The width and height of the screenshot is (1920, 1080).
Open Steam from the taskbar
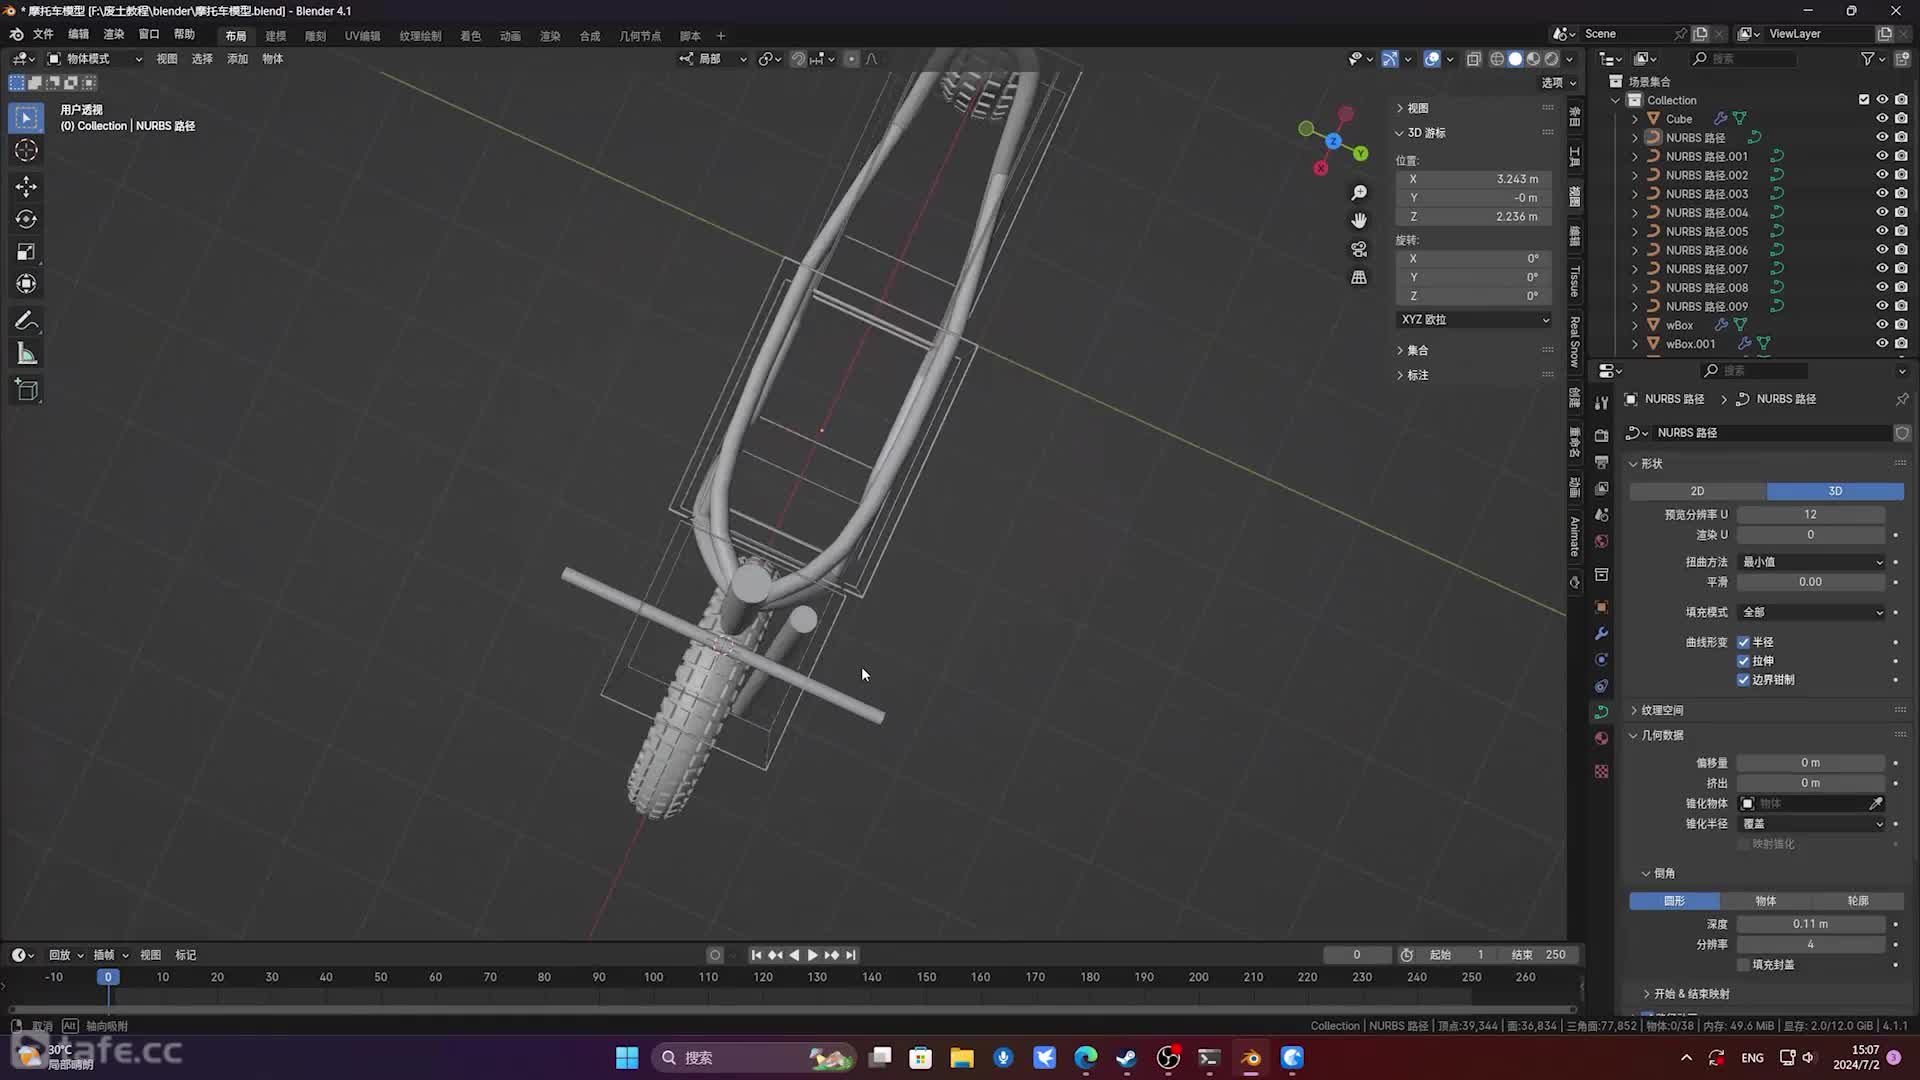tap(1127, 1058)
